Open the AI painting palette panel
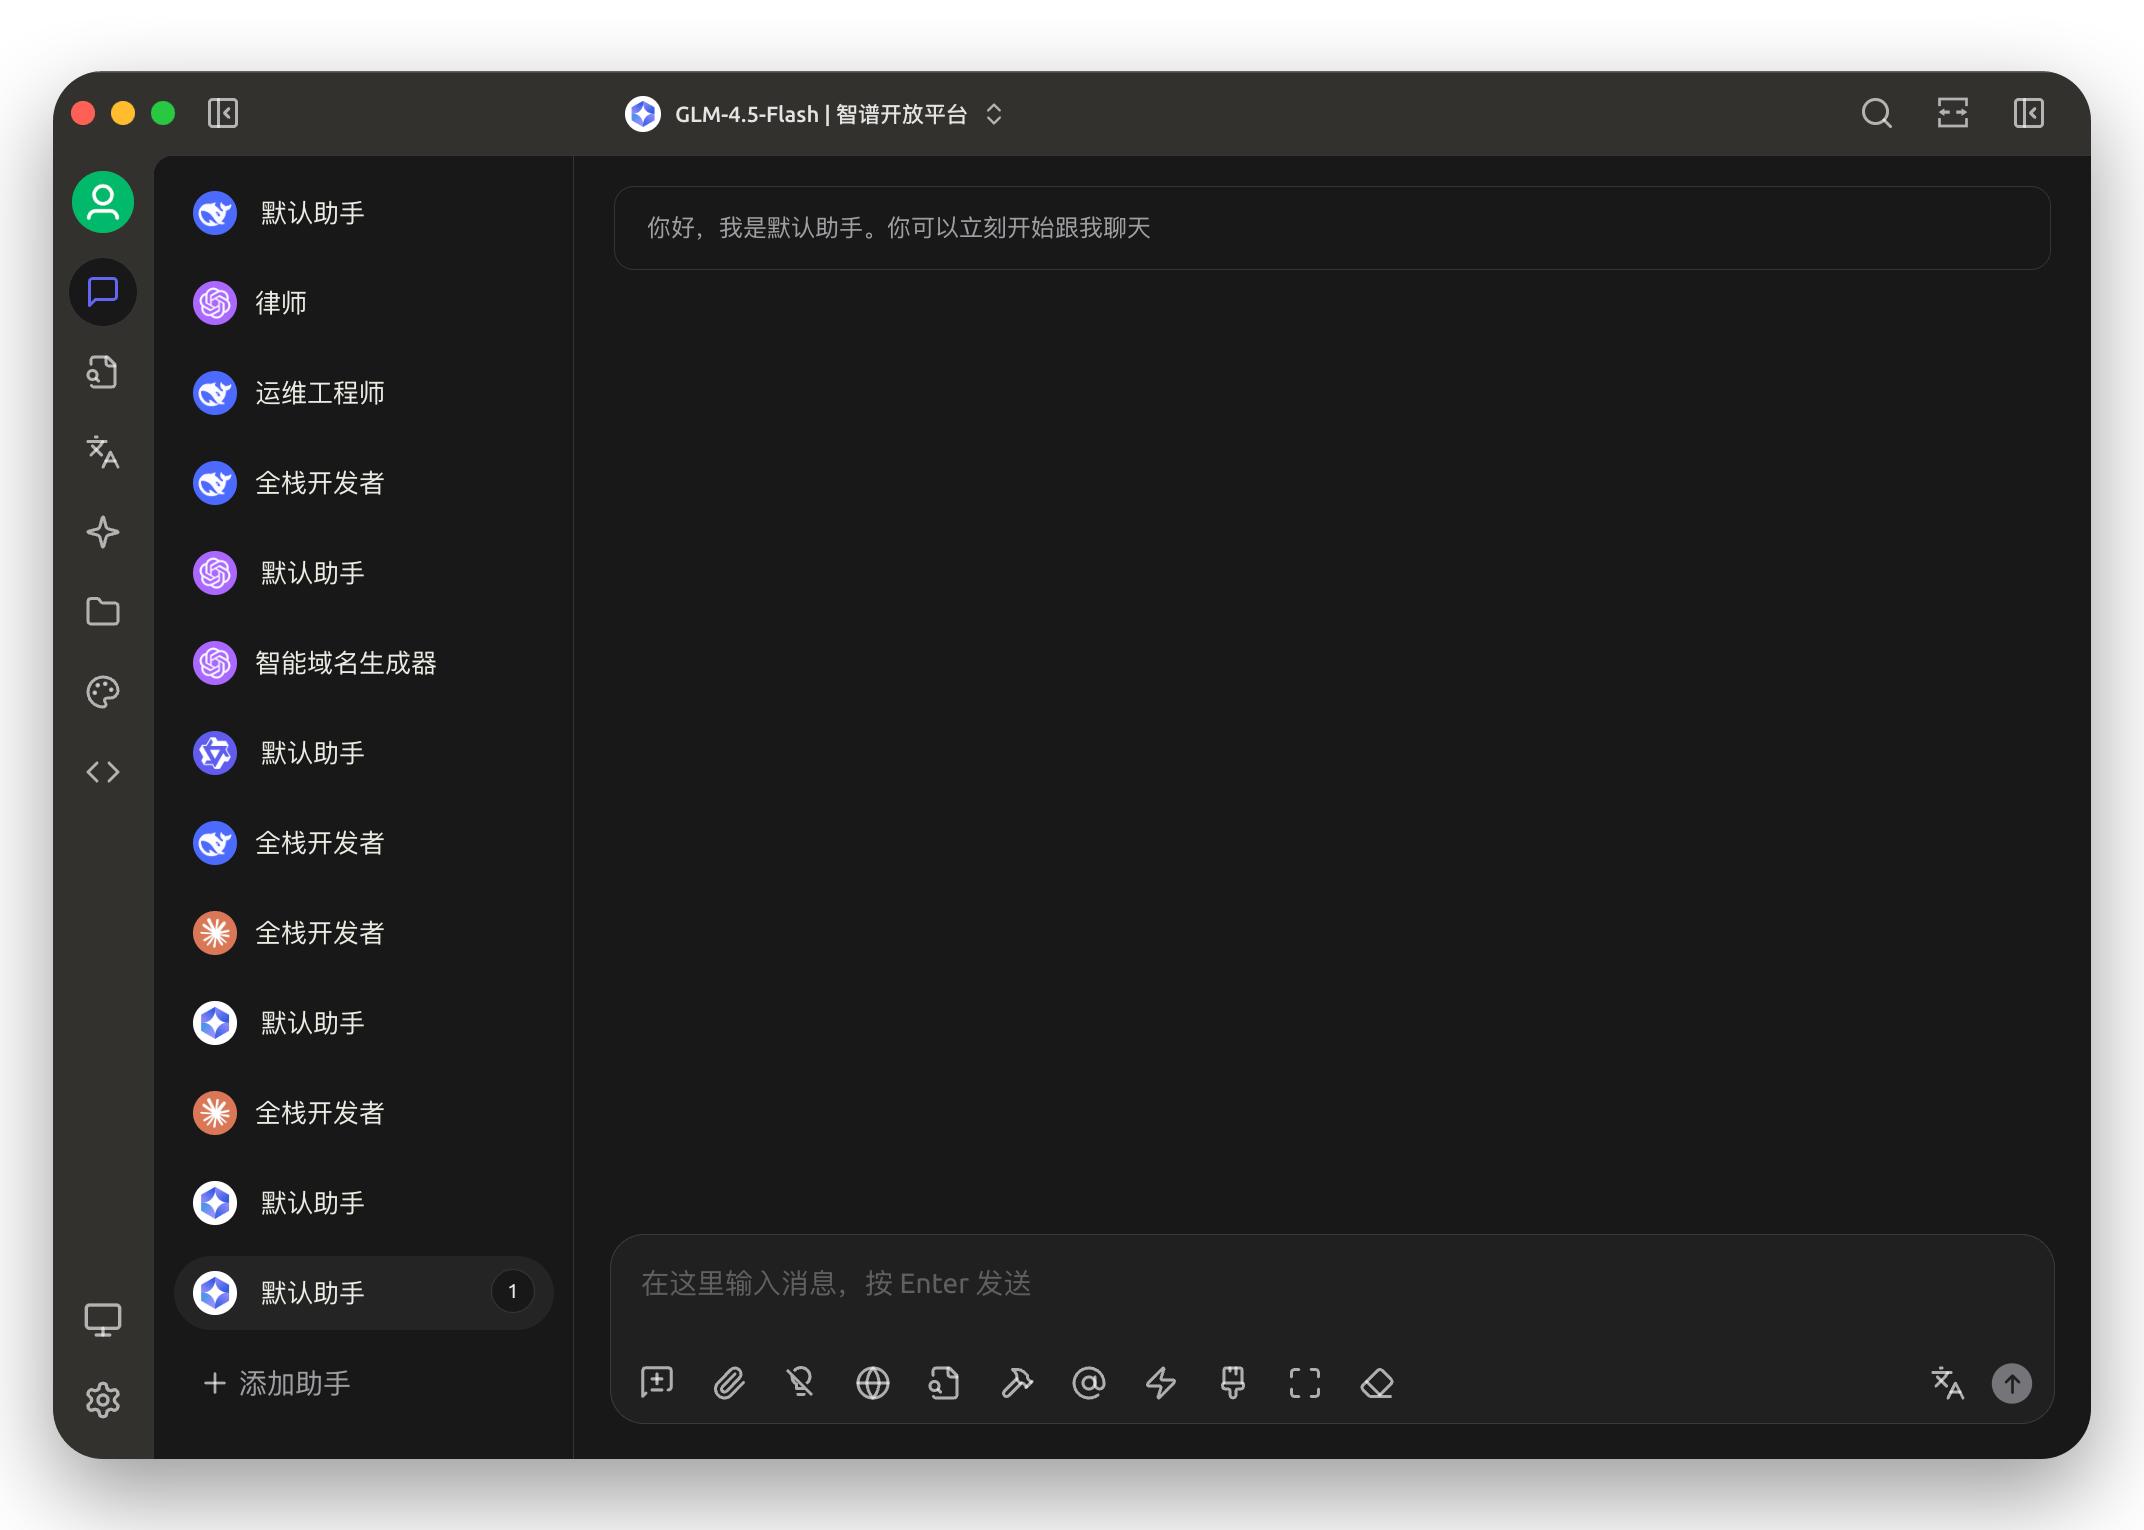Screen dimensions: 2144x1530 (102, 691)
